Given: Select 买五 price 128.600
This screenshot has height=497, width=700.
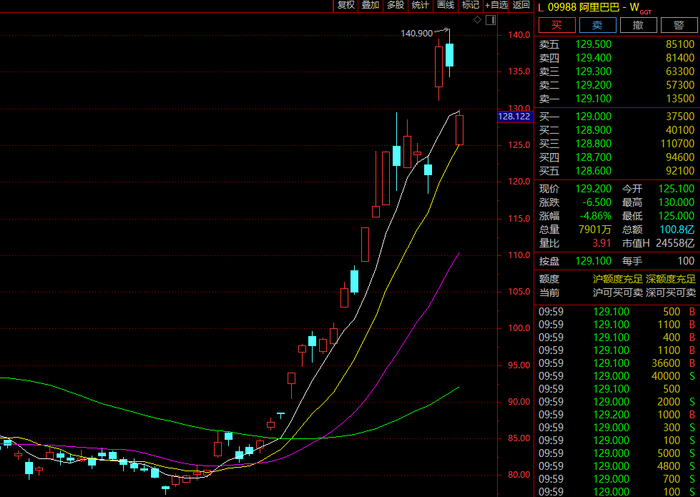Looking at the screenshot, I should coord(593,171).
